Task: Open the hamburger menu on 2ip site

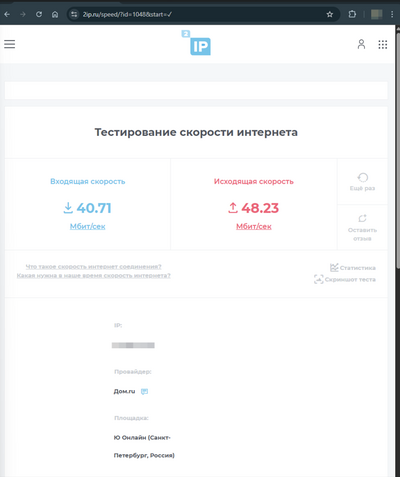Action: (x=10, y=44)
